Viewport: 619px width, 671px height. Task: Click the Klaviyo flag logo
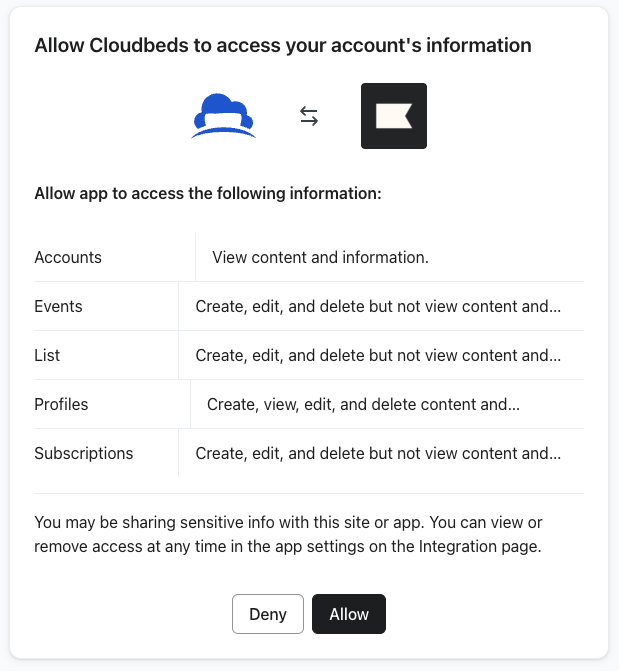(x=393, y=116)
